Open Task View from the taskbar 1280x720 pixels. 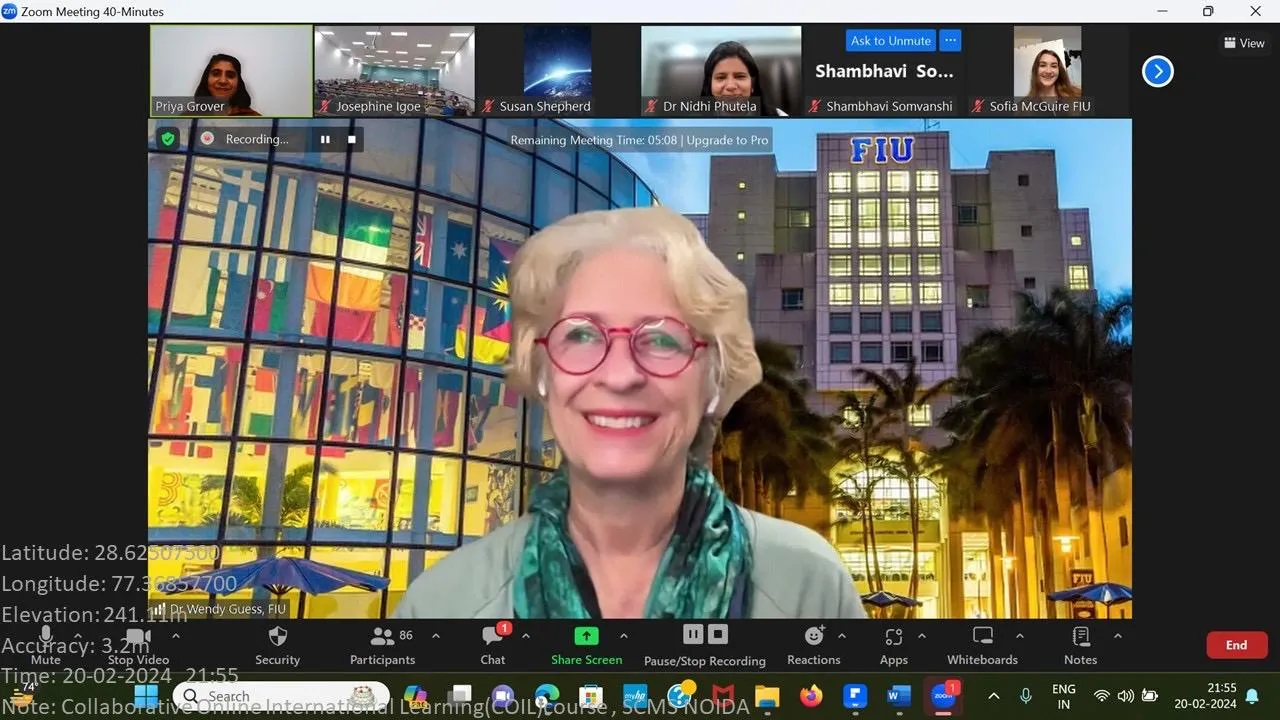[459, 695]
